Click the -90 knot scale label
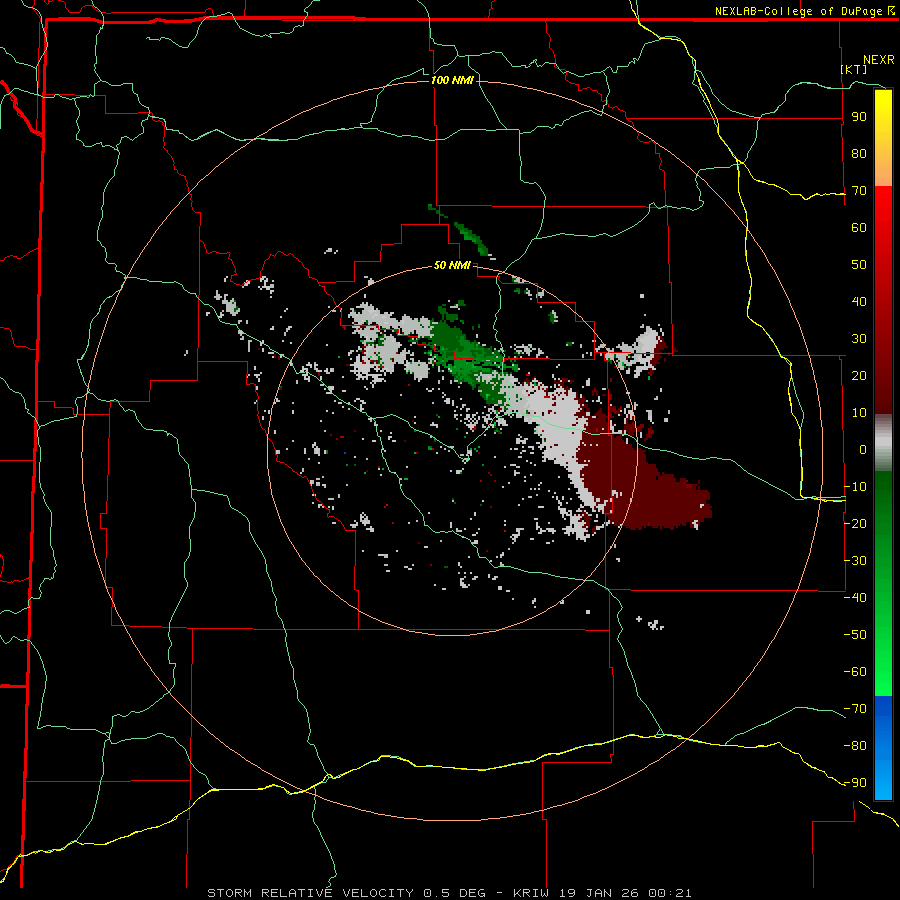 click(x=855, y=783)
